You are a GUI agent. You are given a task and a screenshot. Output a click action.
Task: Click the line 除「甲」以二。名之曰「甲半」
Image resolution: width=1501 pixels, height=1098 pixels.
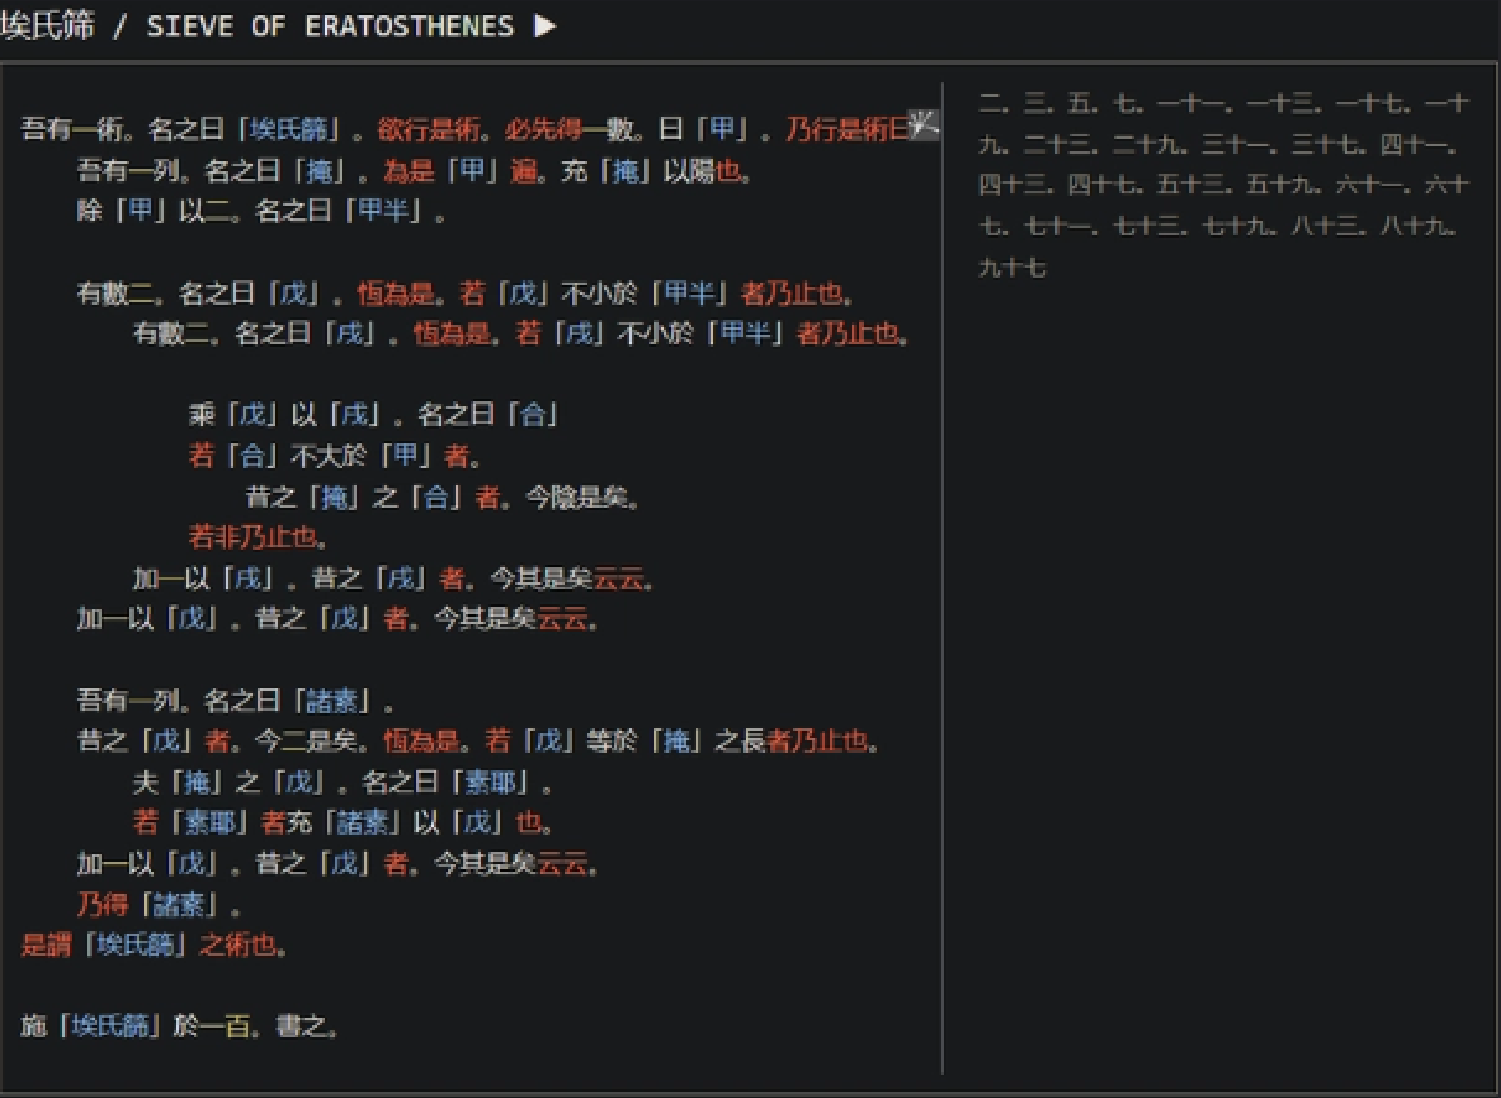(262, 212)
